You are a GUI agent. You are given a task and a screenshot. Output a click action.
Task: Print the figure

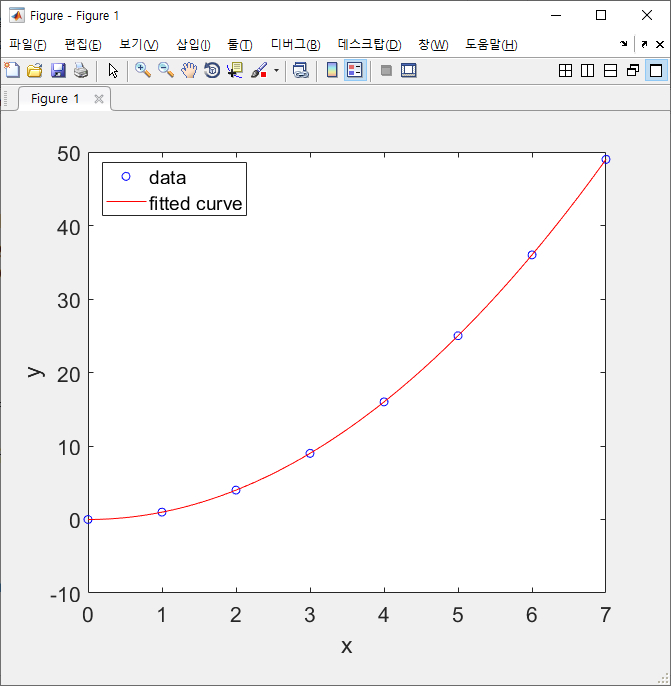pos(80,70)
